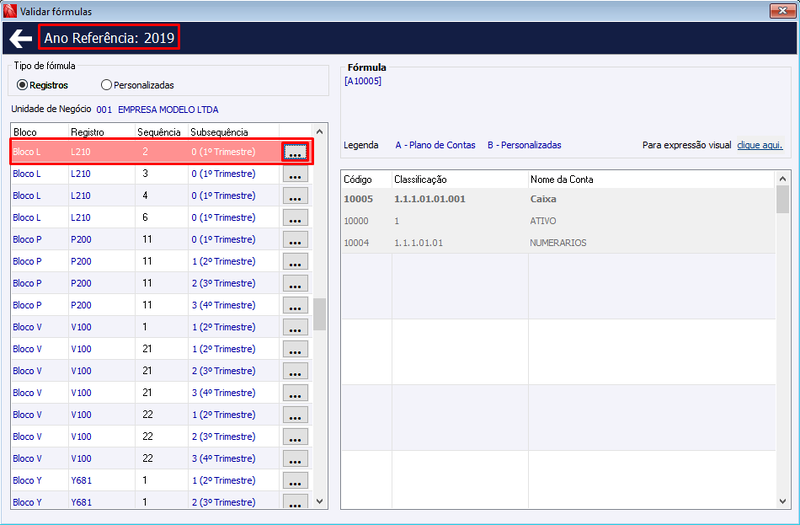800x525 pixels.
Task: Click the formula text [A10005]
Action: tap(363, 81)
